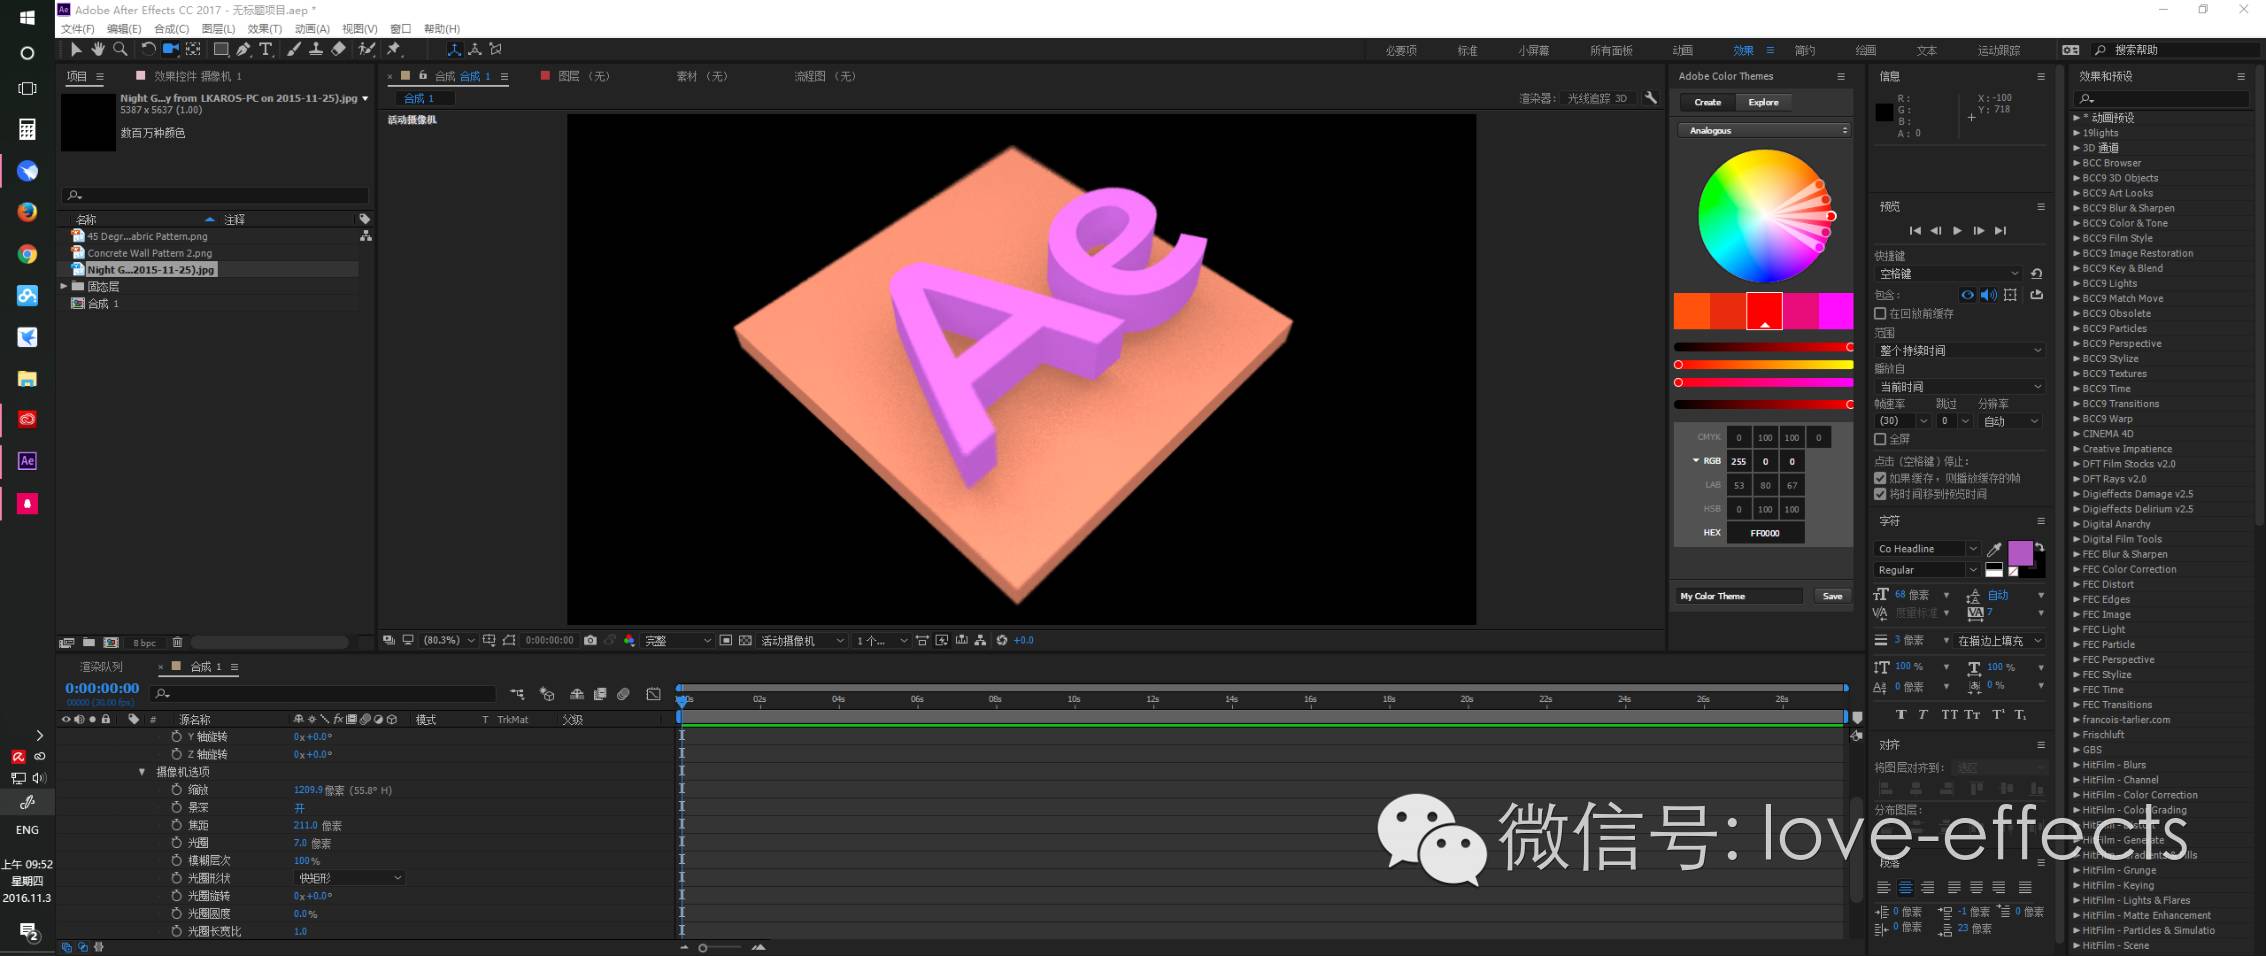Select the Hand tool
2266x956 pixels.
pyautogui.click(x=98, y=49)
